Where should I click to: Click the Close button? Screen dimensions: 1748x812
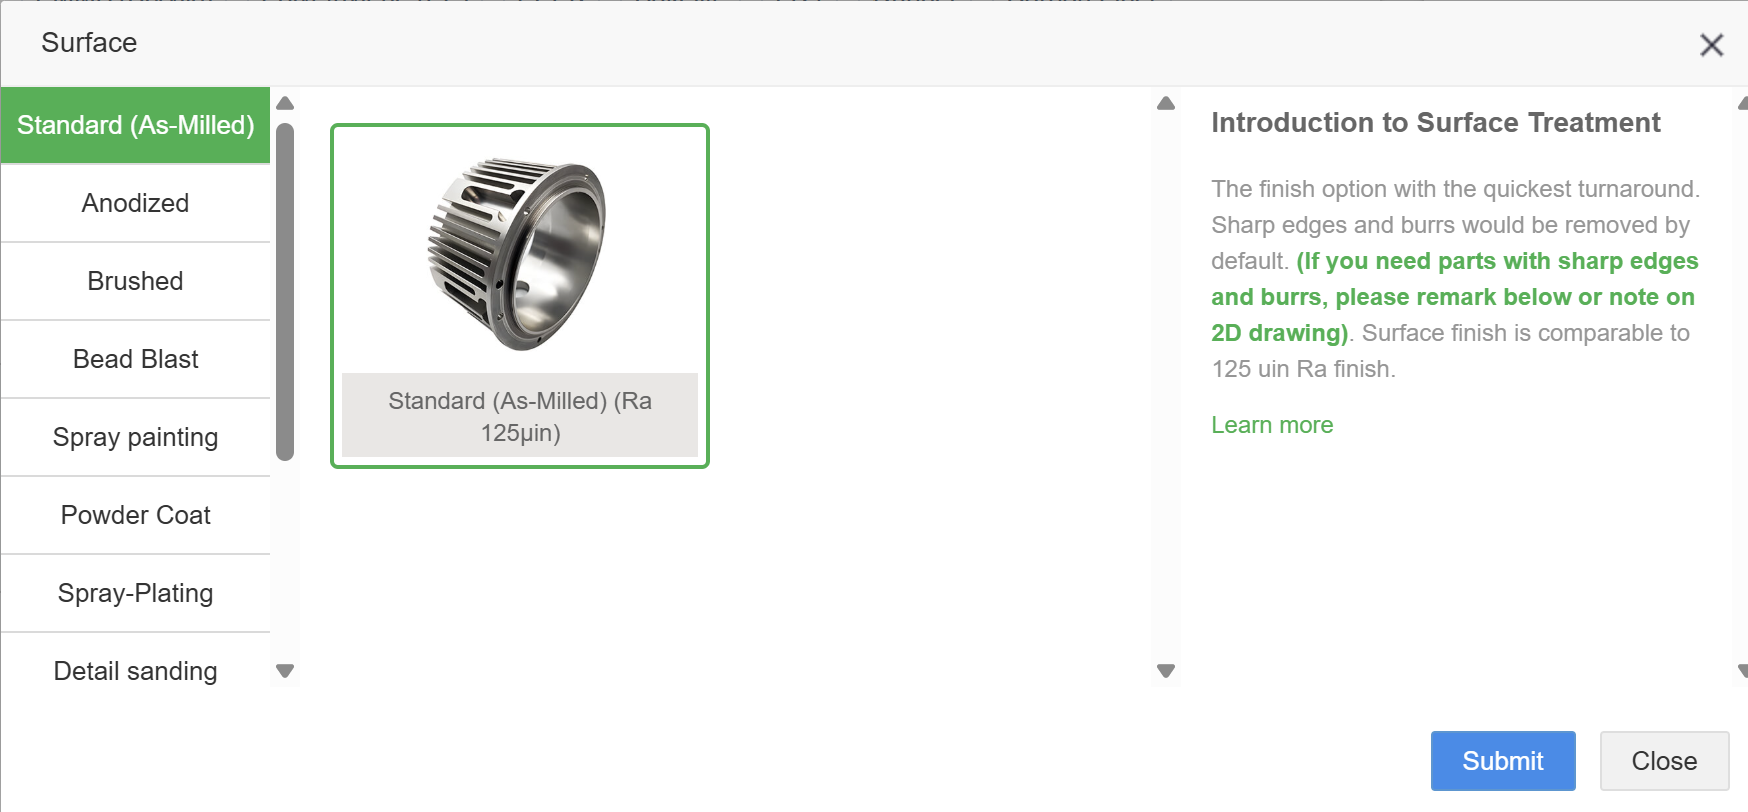(1664, 761)
